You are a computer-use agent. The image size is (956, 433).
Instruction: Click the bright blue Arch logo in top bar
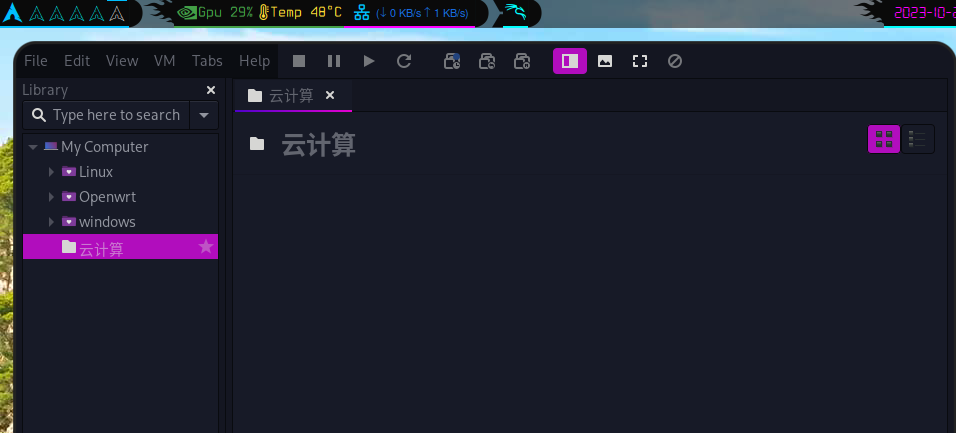[12, 13]
